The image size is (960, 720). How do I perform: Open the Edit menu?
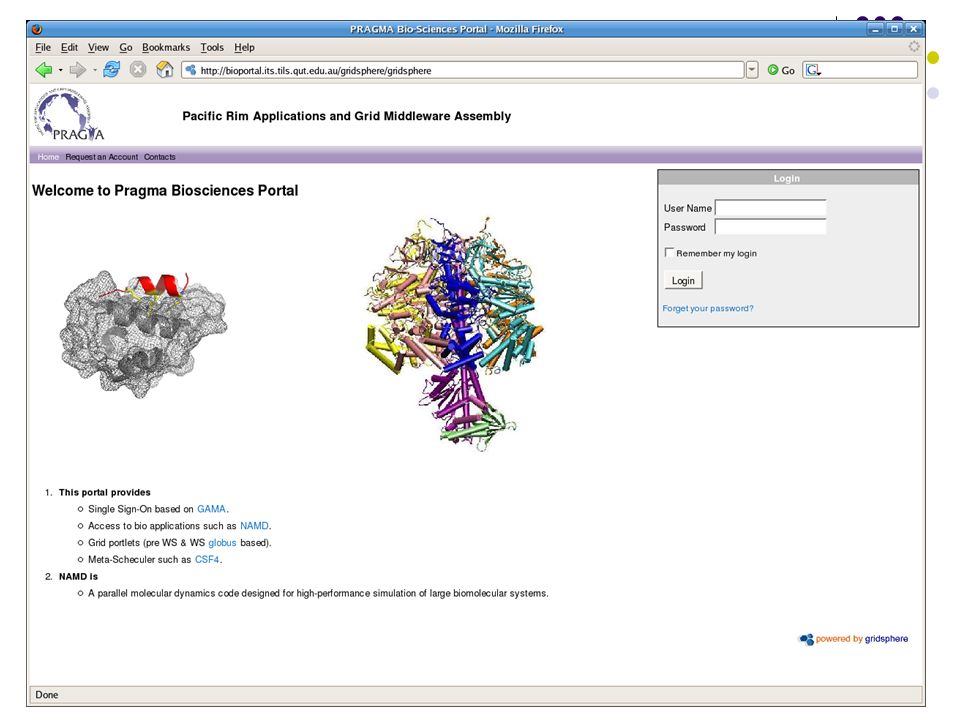[69, 47]
